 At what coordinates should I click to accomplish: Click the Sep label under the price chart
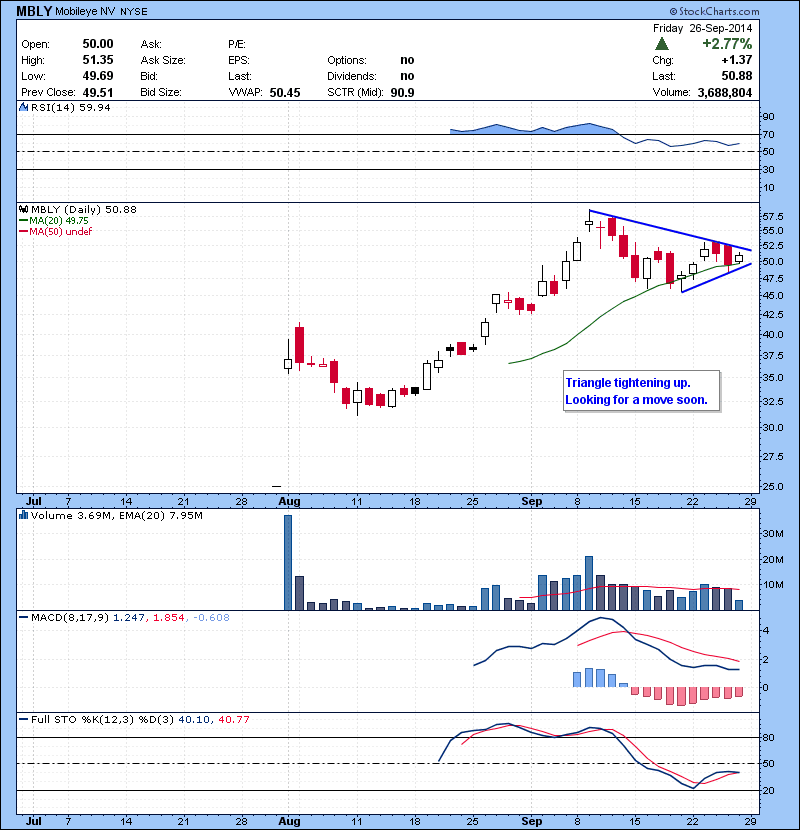pos(532,501)
